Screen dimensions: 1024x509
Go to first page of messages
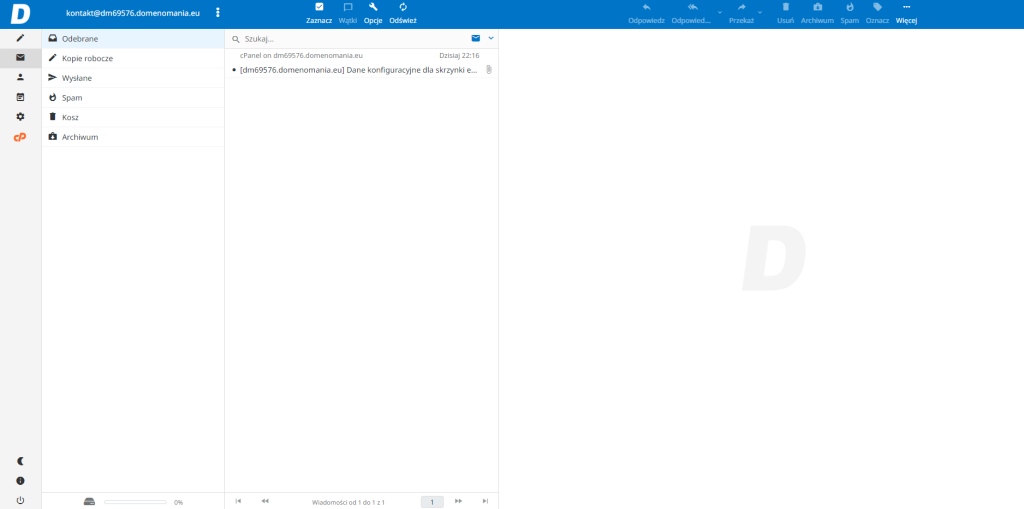[238, 501]
